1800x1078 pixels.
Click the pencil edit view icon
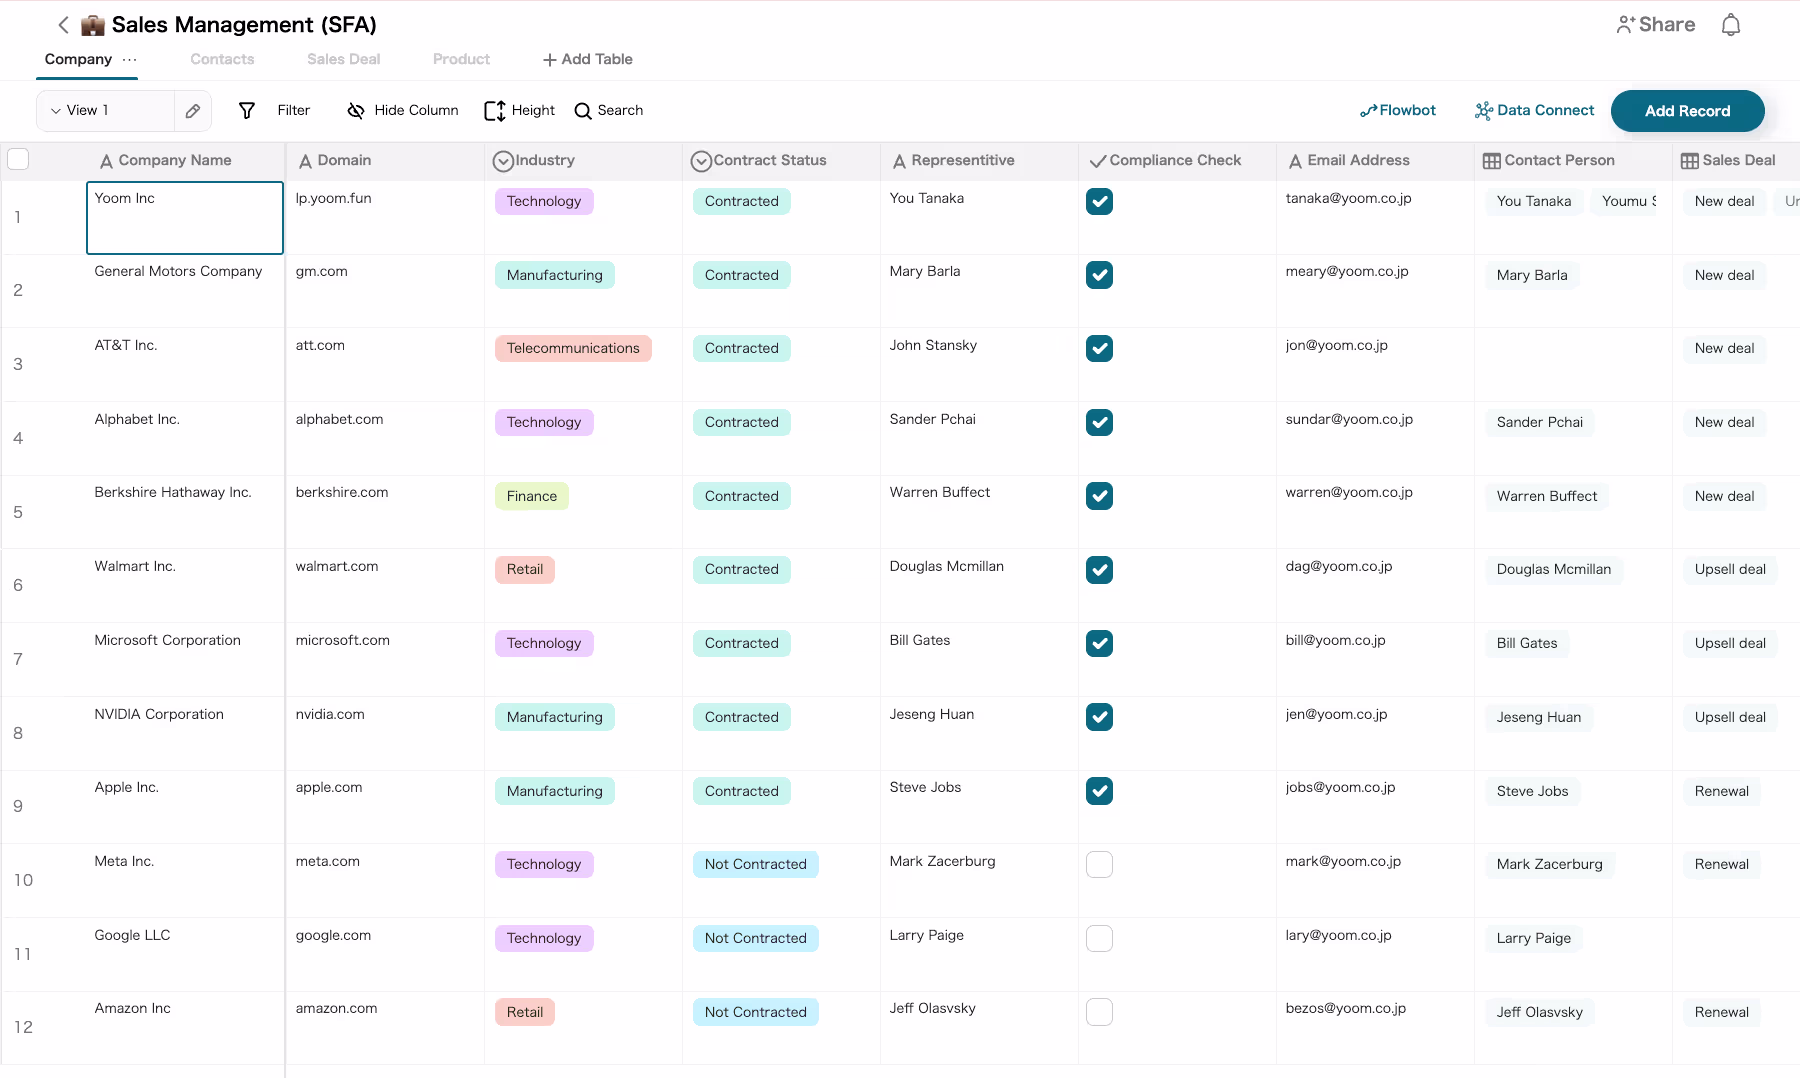(x=193, y=111)
